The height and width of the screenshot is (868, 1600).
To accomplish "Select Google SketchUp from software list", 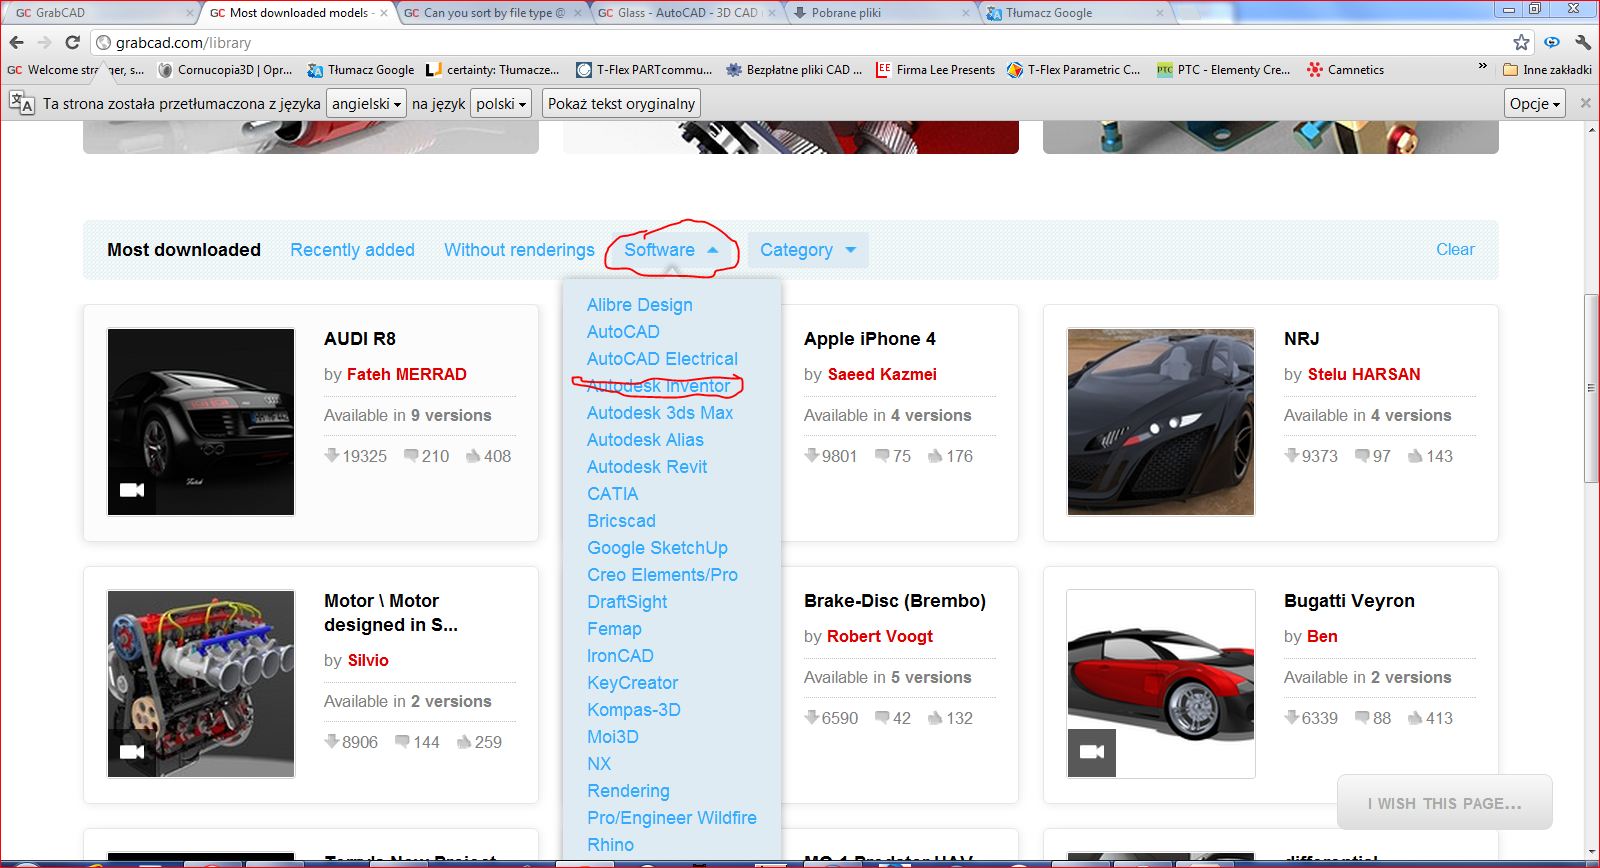I will pyautogui.click(x=657, y=548).
